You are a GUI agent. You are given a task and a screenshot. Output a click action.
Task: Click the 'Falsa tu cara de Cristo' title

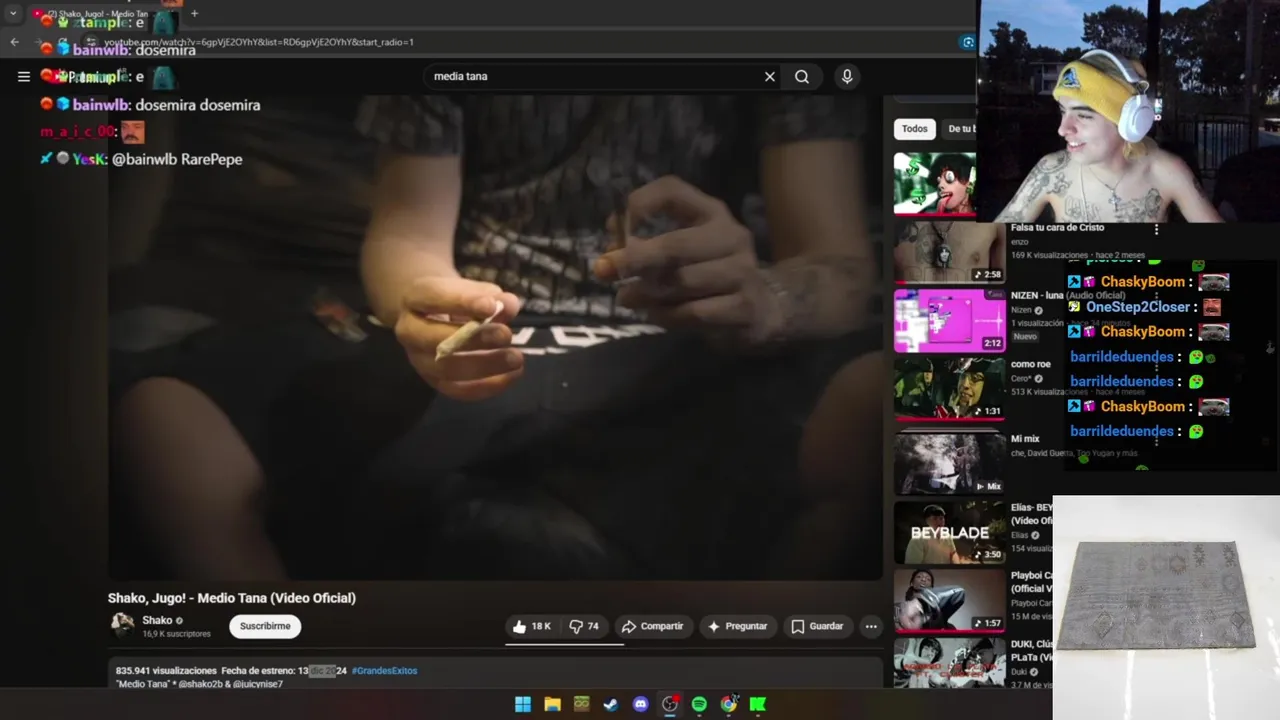1057,228
